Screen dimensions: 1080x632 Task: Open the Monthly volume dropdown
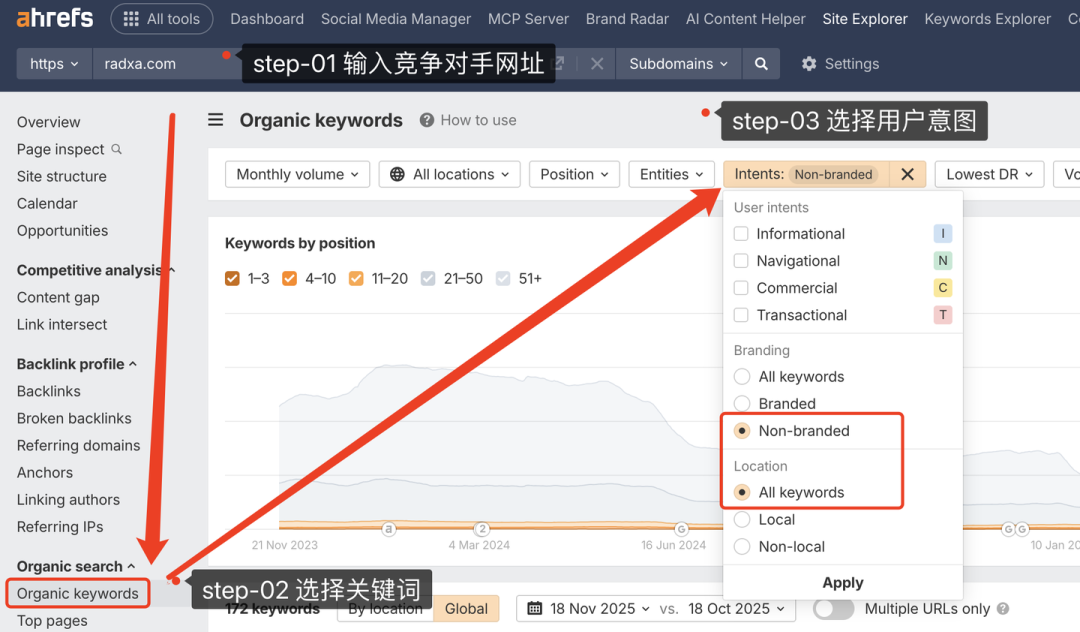(x=297, y=174)
